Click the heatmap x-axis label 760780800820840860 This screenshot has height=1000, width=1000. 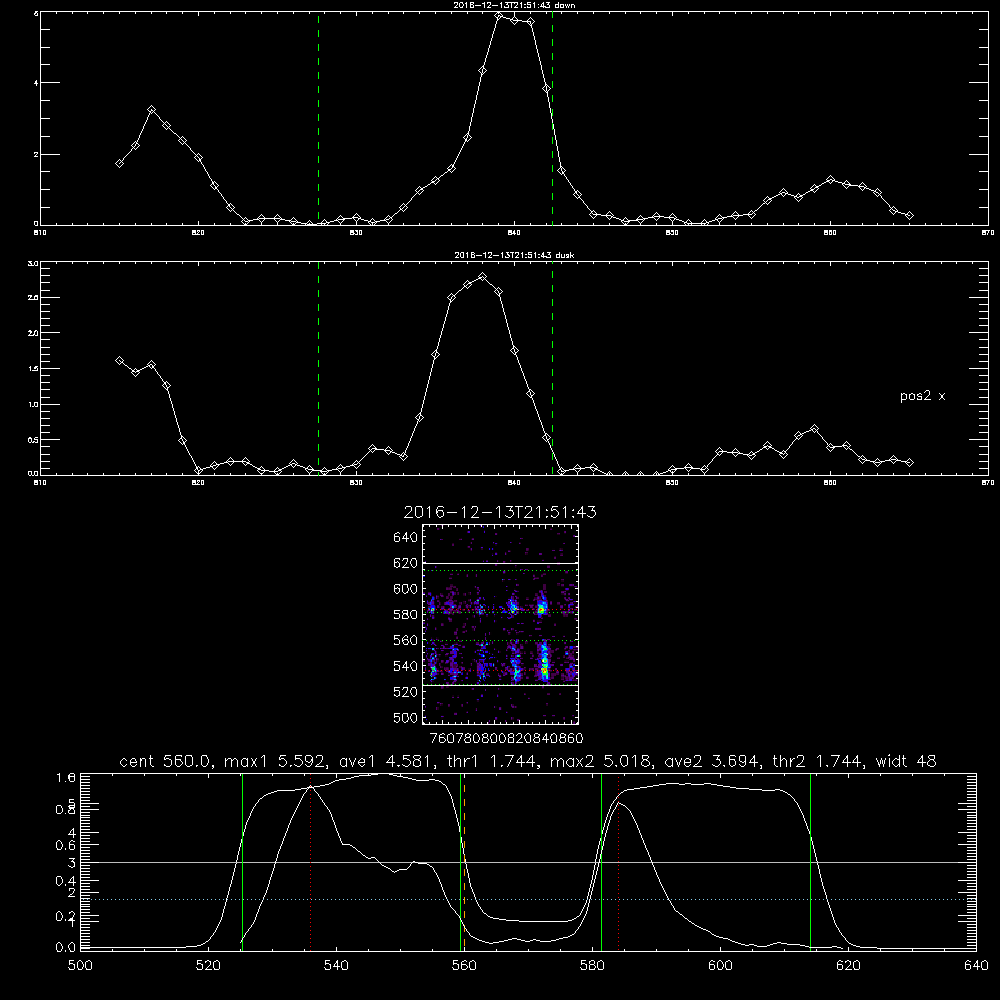click(x=506, y=738)
